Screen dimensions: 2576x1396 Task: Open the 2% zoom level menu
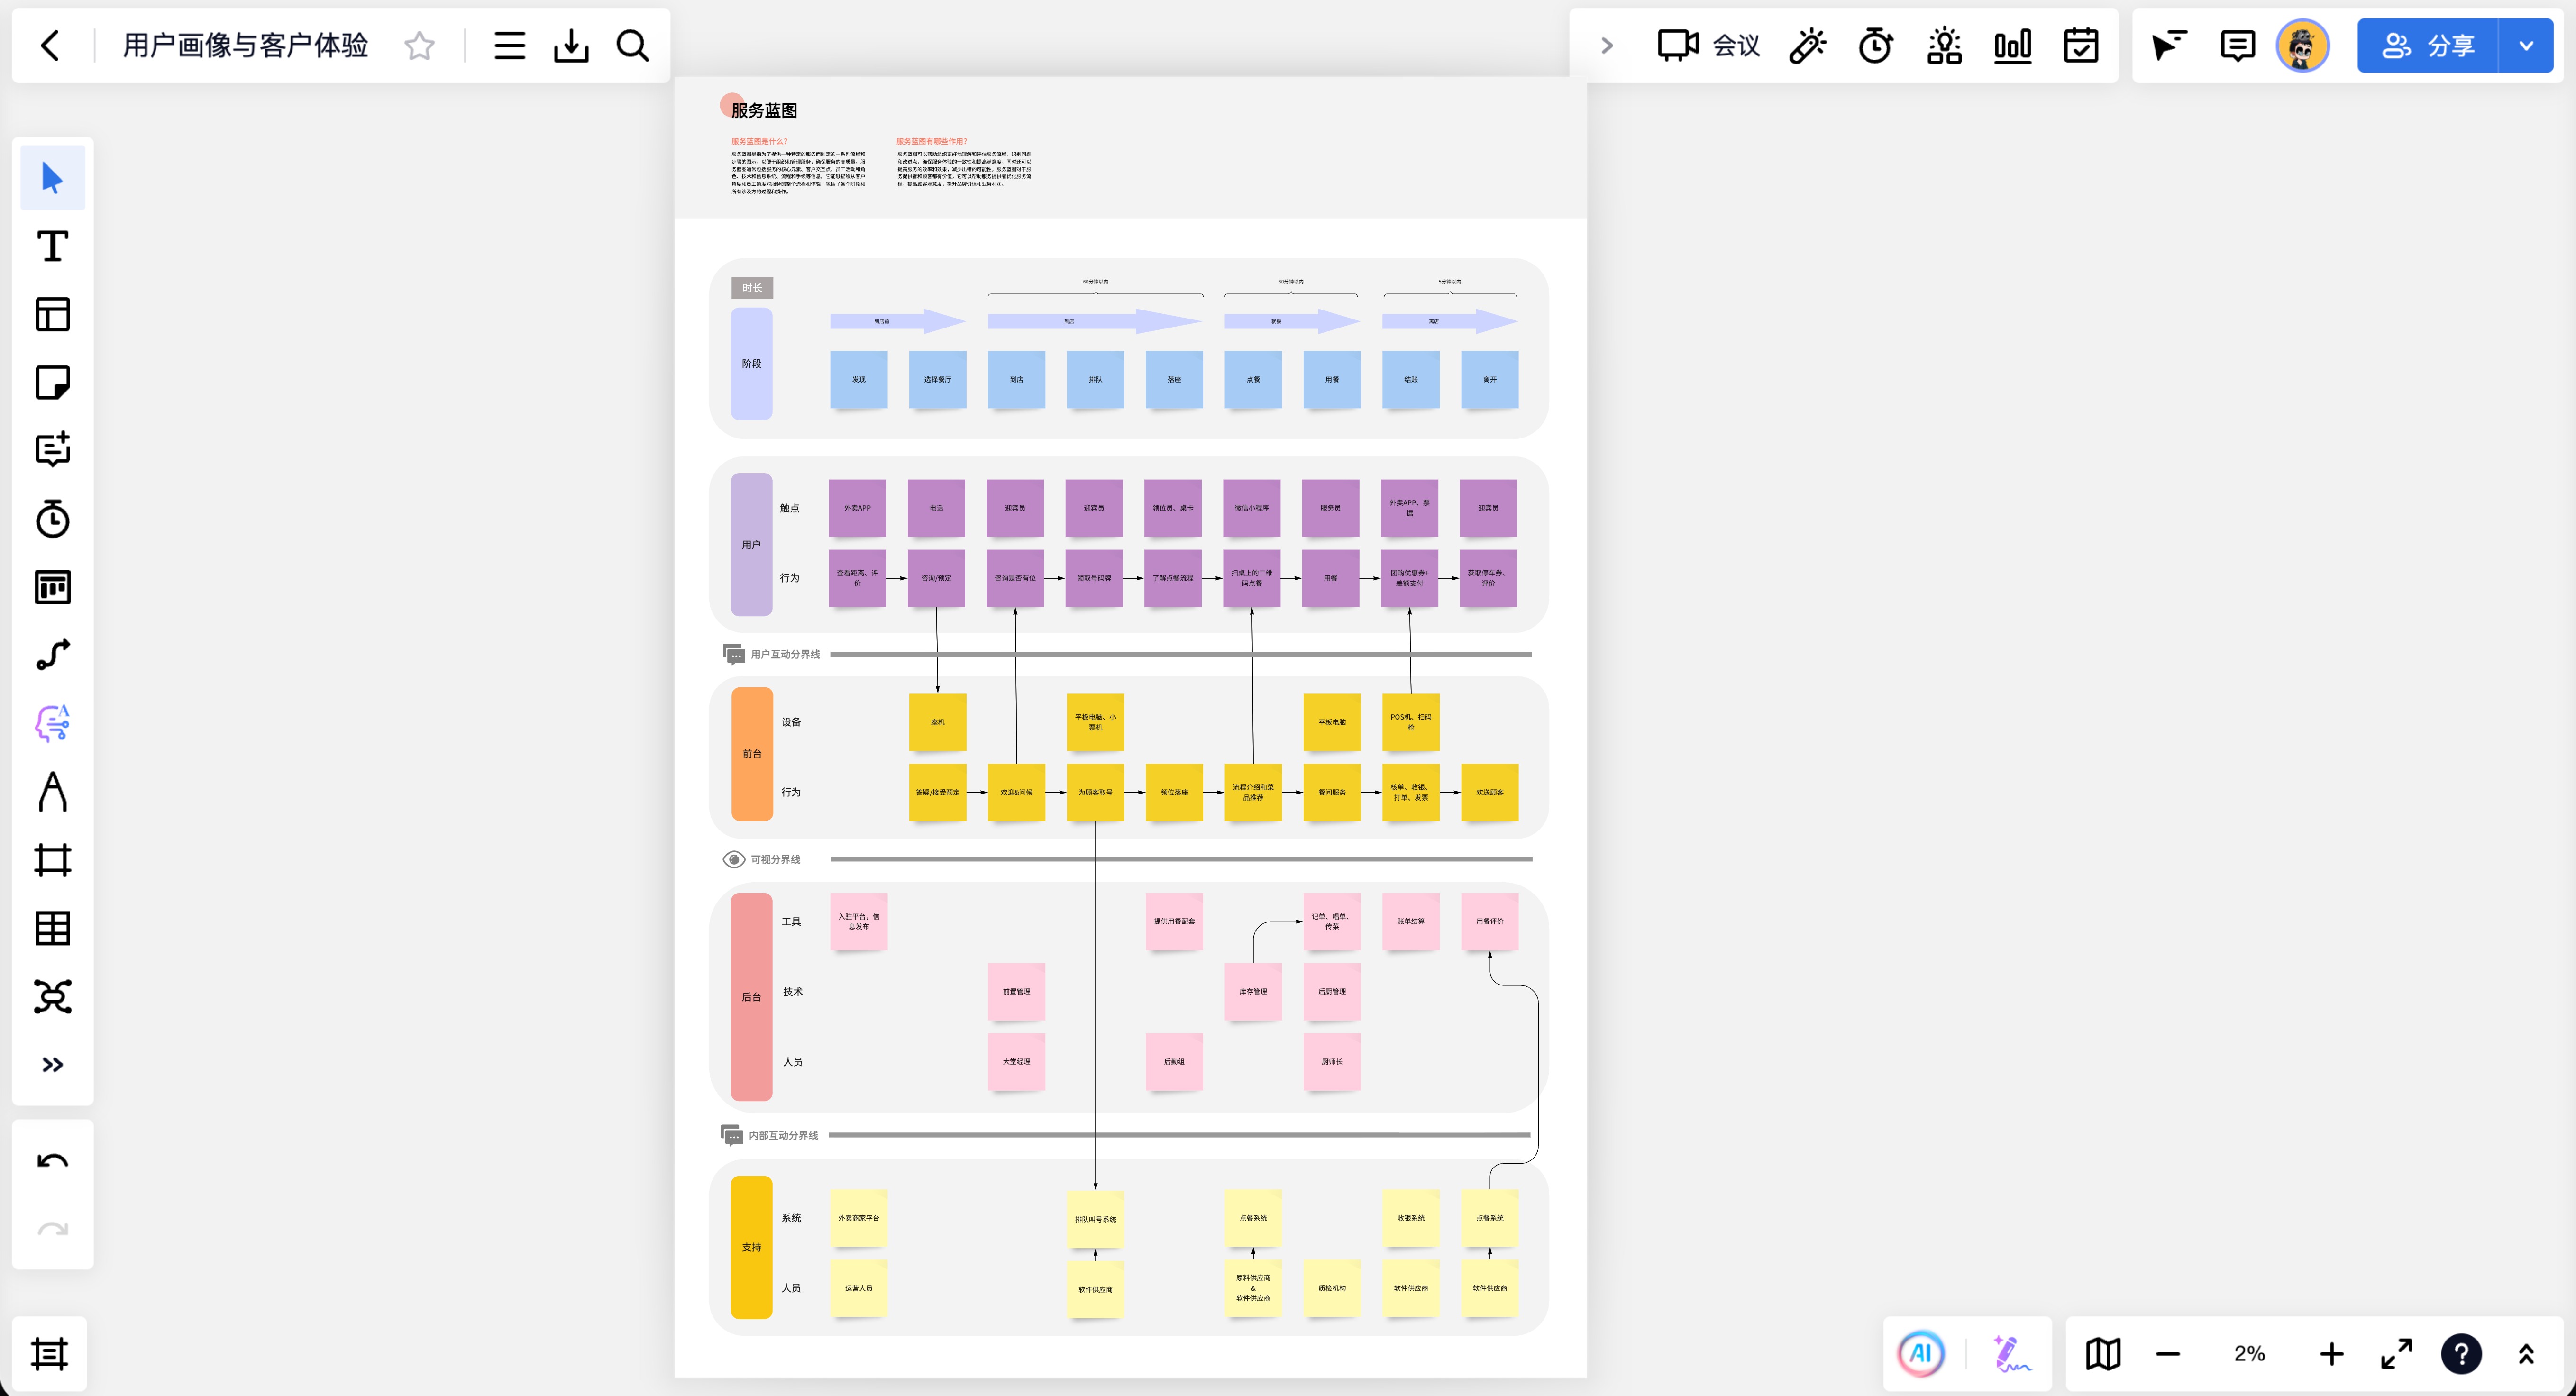coord(2250,1354)
